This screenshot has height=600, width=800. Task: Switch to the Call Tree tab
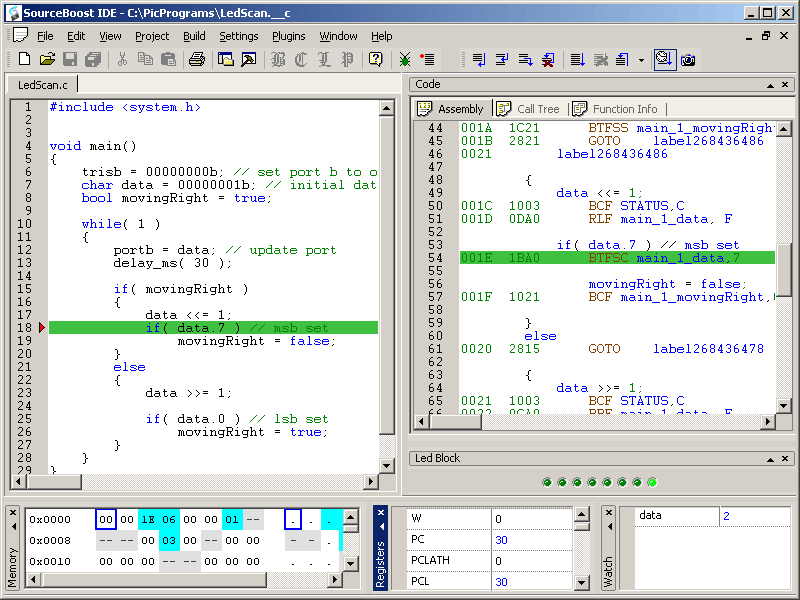(x=528, y=109)
